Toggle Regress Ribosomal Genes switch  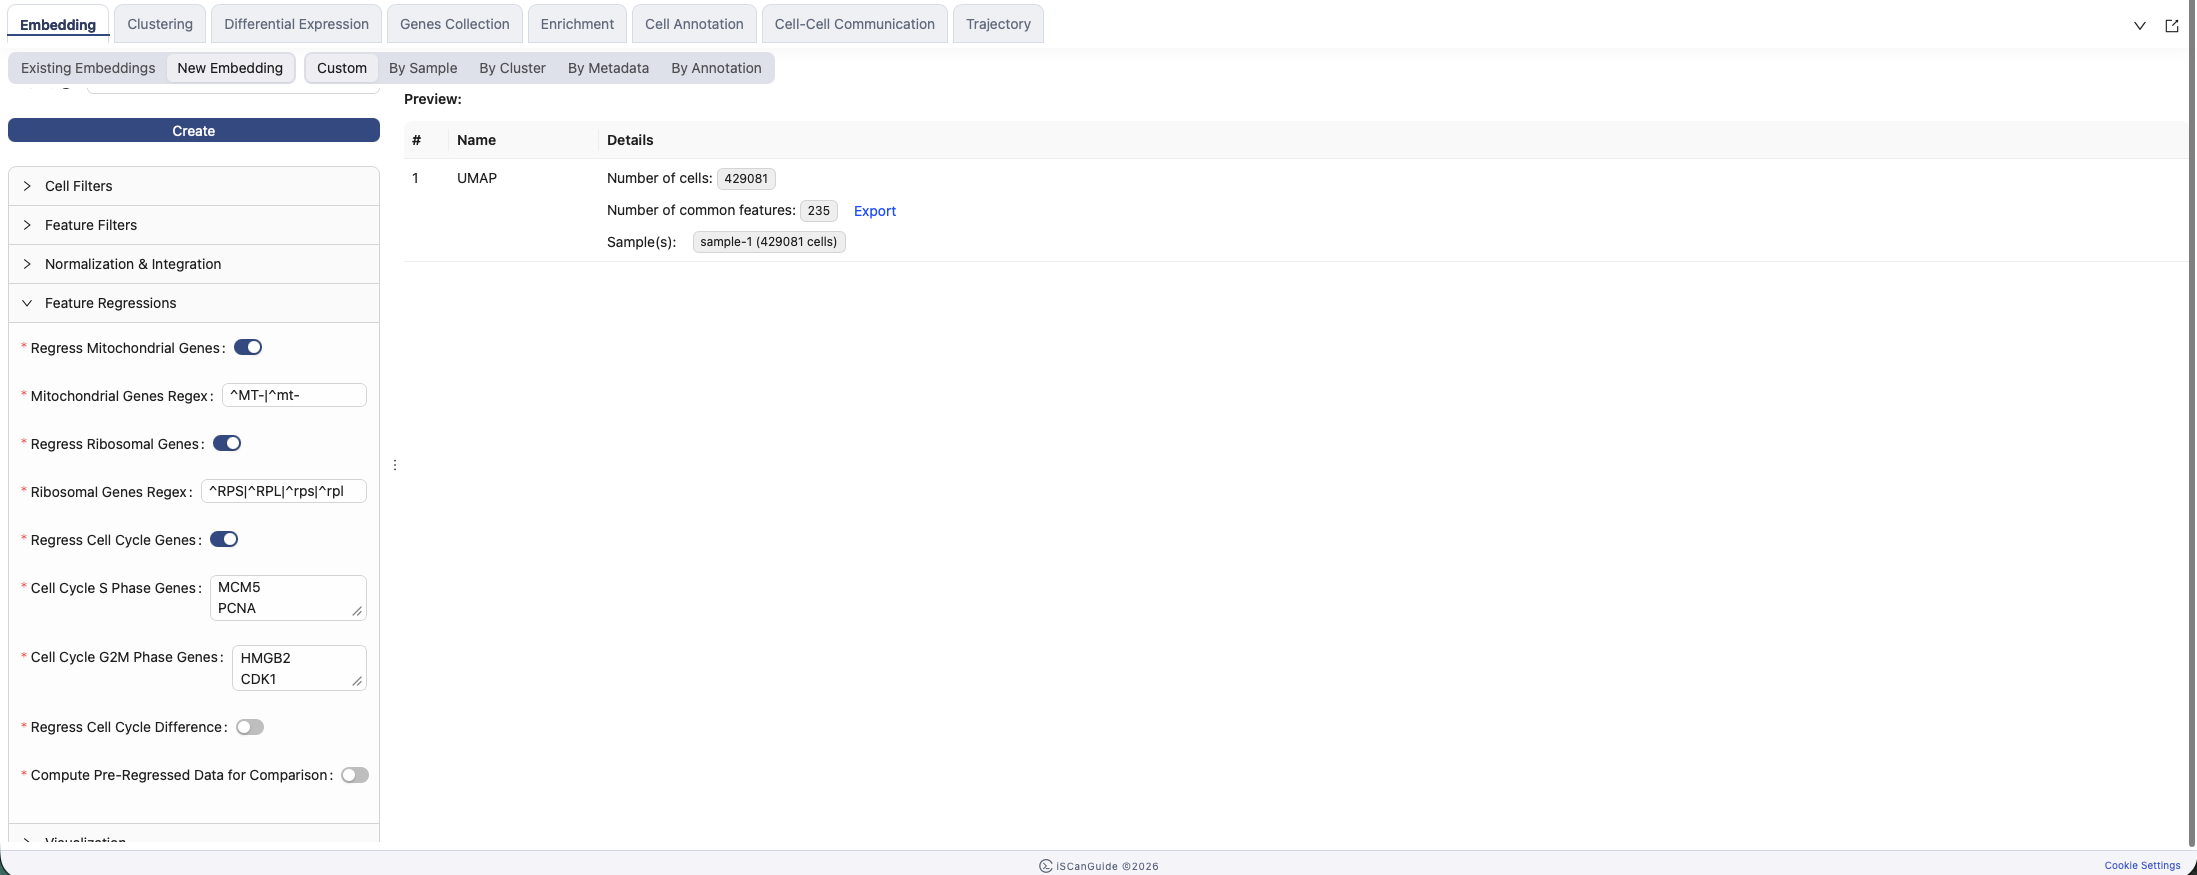[x=227, y=443]
